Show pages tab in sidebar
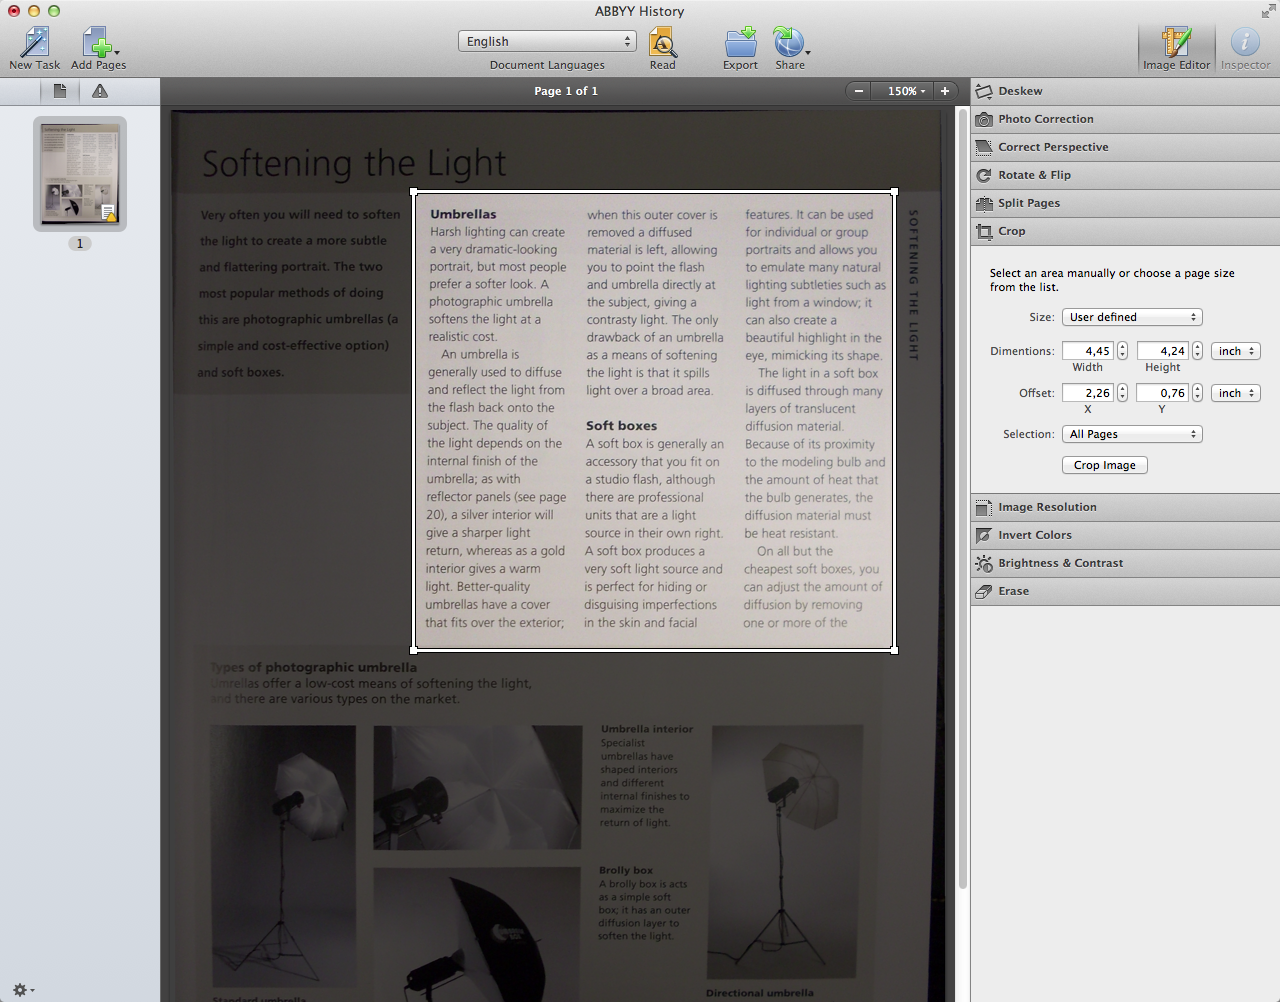Viewport: 1280px width, 1002px height. tap(60, 91)
